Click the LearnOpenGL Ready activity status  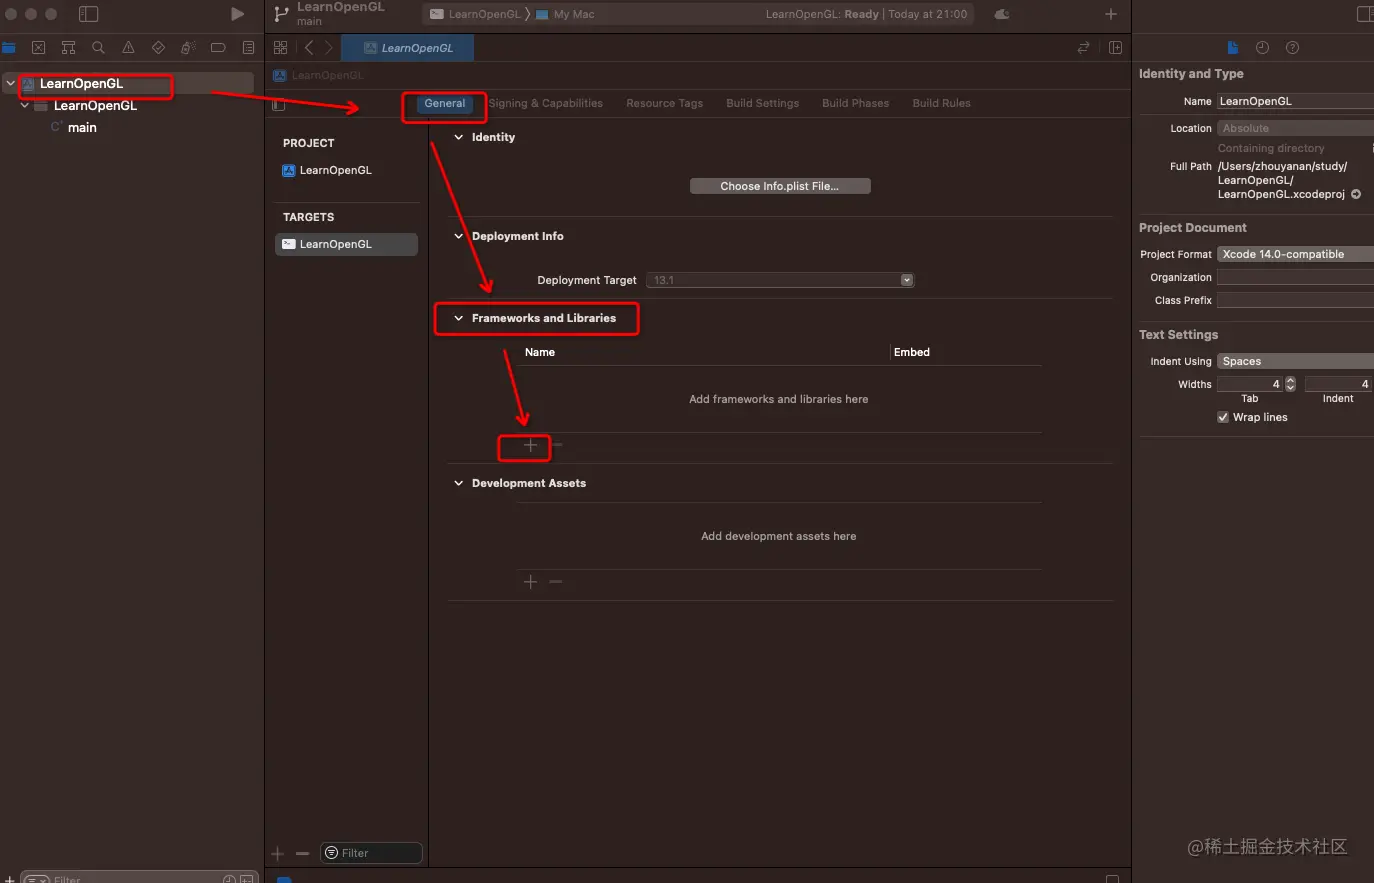[x=867, y=14]
